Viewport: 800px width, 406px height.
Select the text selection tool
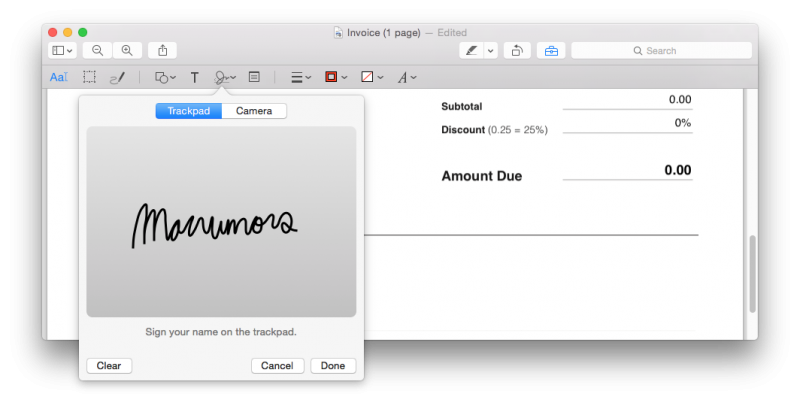tap(59, 77)
